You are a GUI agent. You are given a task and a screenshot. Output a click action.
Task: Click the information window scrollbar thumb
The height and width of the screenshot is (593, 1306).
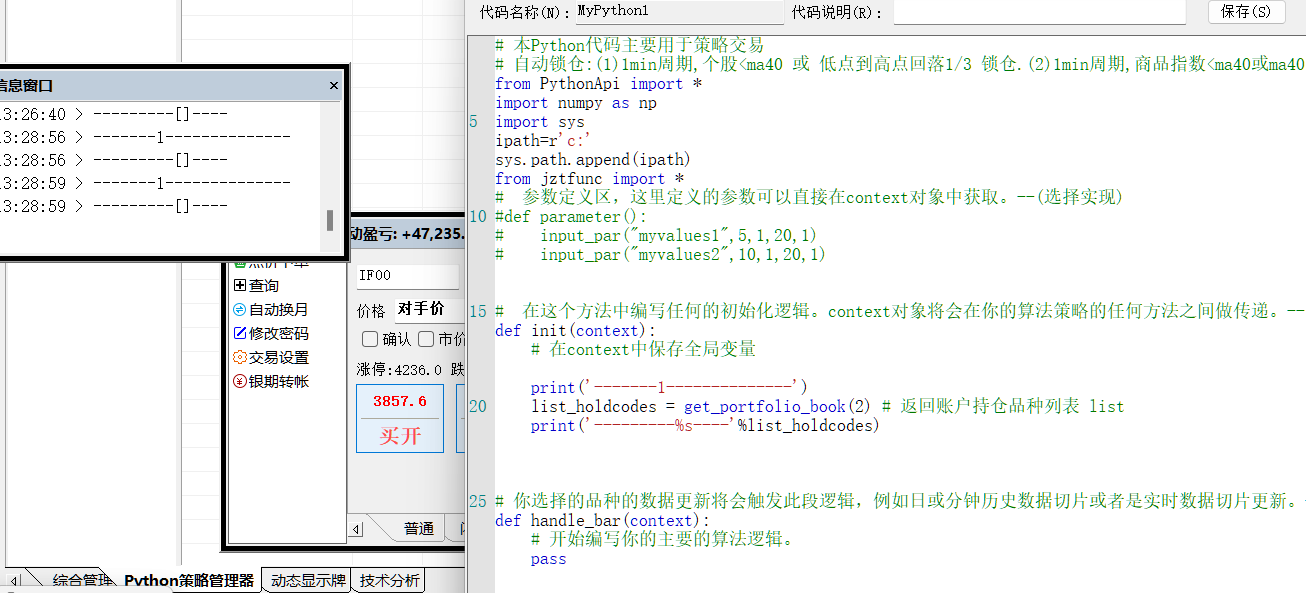(x=330, y=220)
